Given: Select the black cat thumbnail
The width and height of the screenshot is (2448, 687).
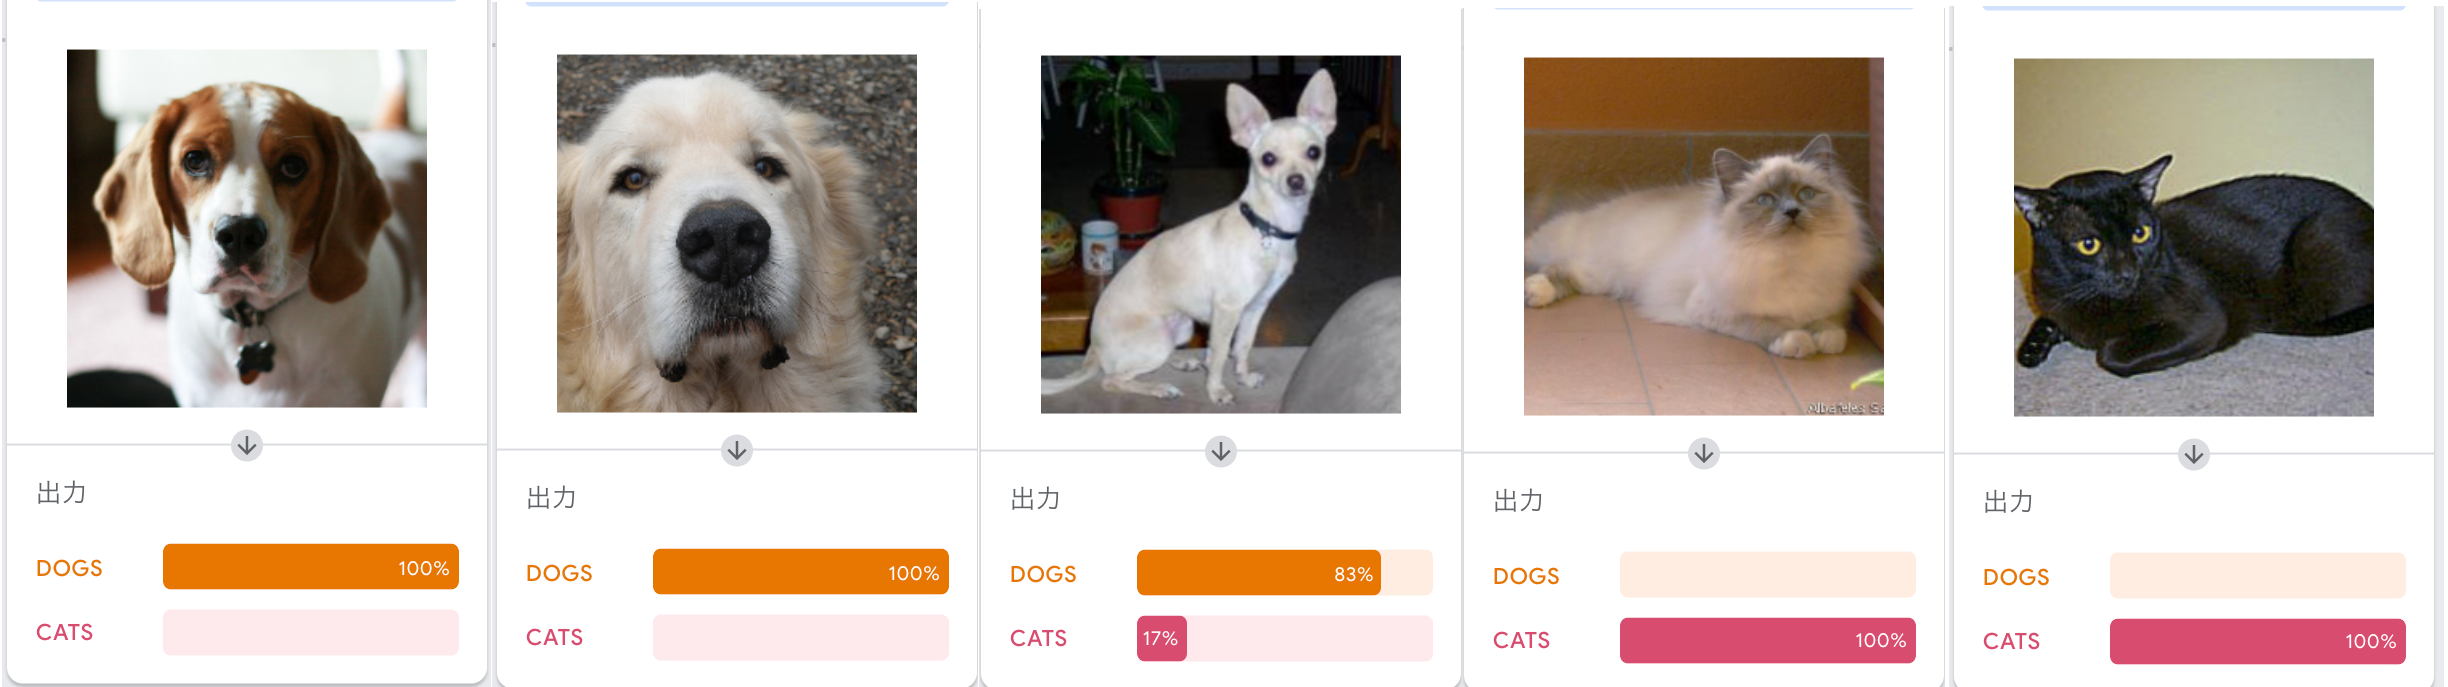Looking at the screenshot, I should coord(2194,237).
